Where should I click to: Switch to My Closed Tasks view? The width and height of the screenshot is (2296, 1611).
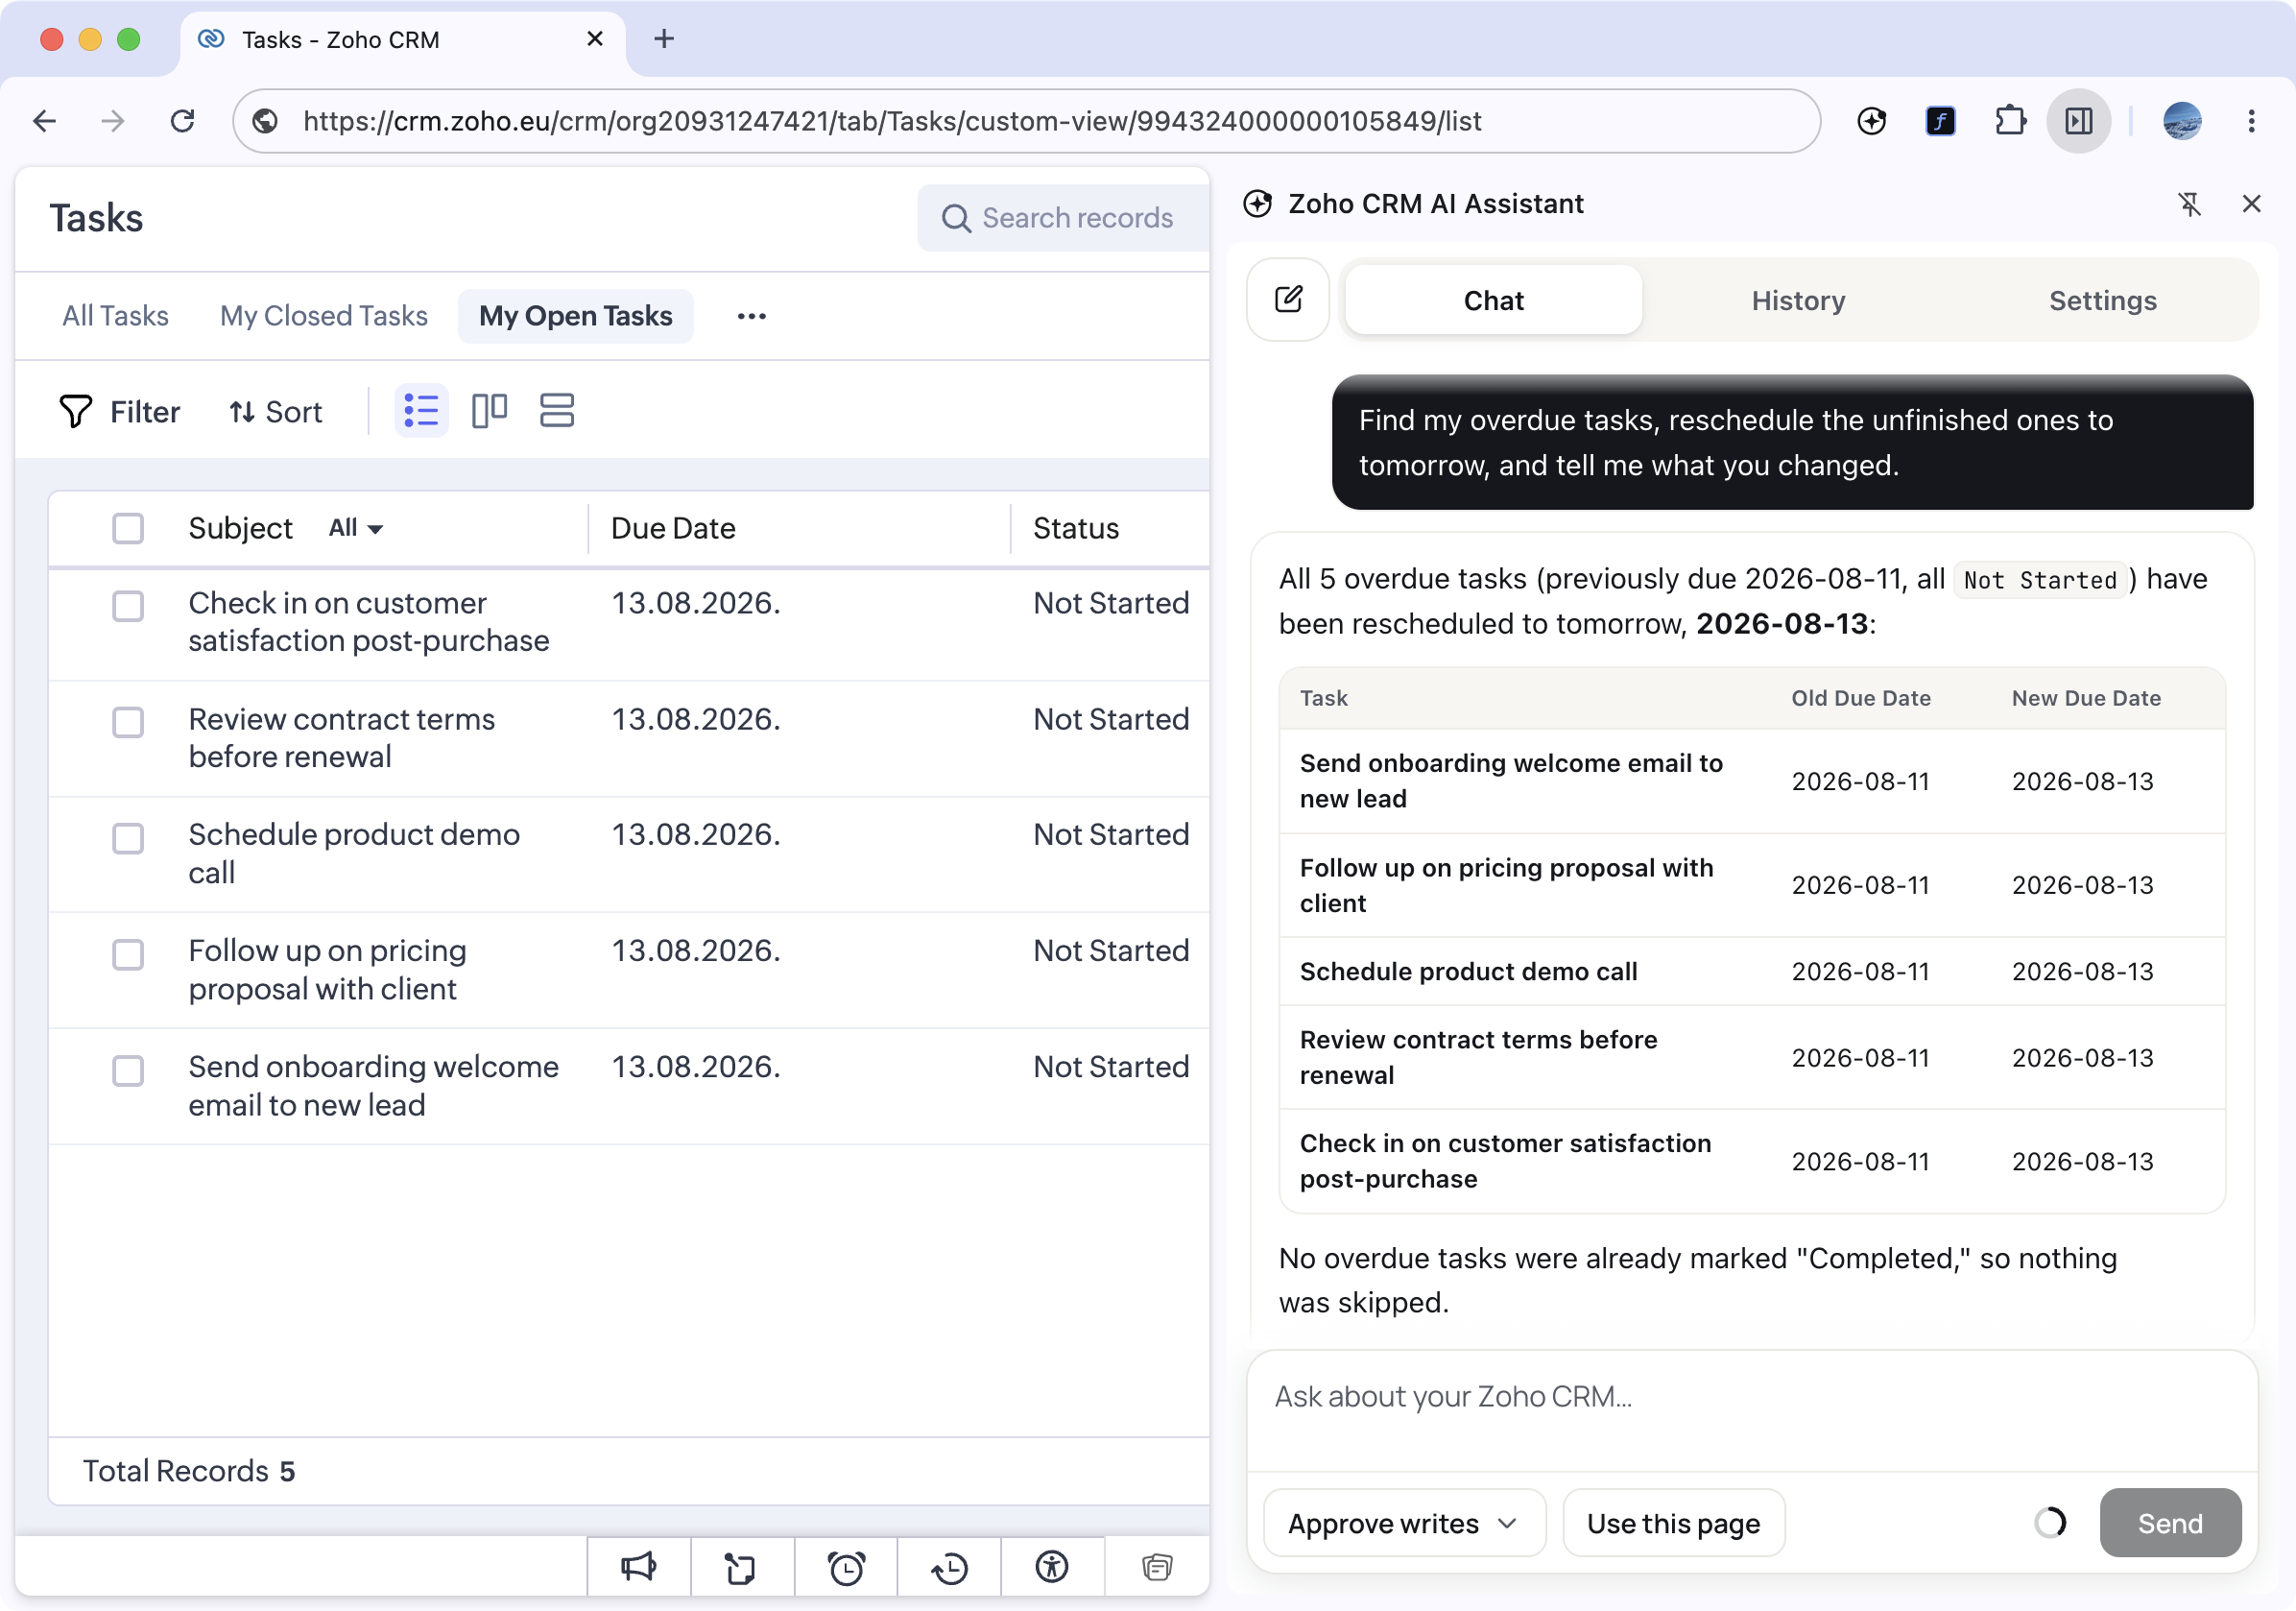tap(323, 316)
